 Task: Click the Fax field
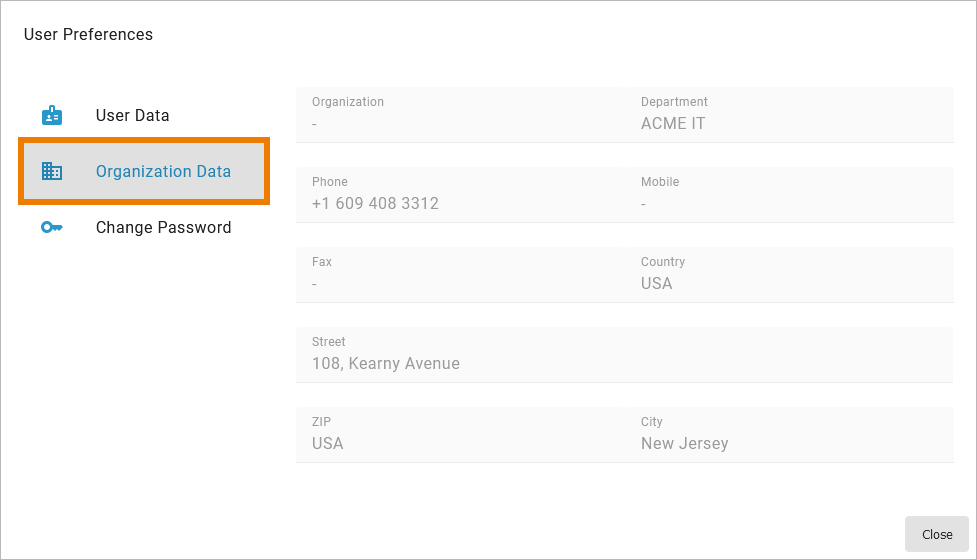tap(460, 284)
